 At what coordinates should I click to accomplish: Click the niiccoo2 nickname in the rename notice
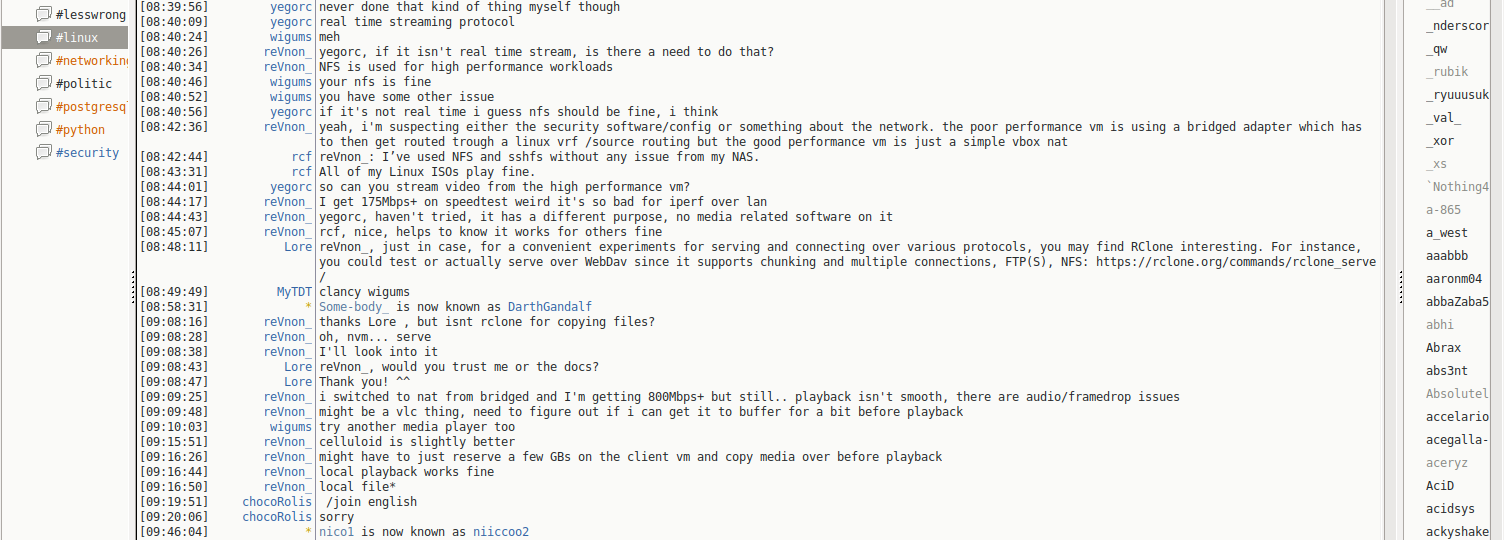click(500, 532)
